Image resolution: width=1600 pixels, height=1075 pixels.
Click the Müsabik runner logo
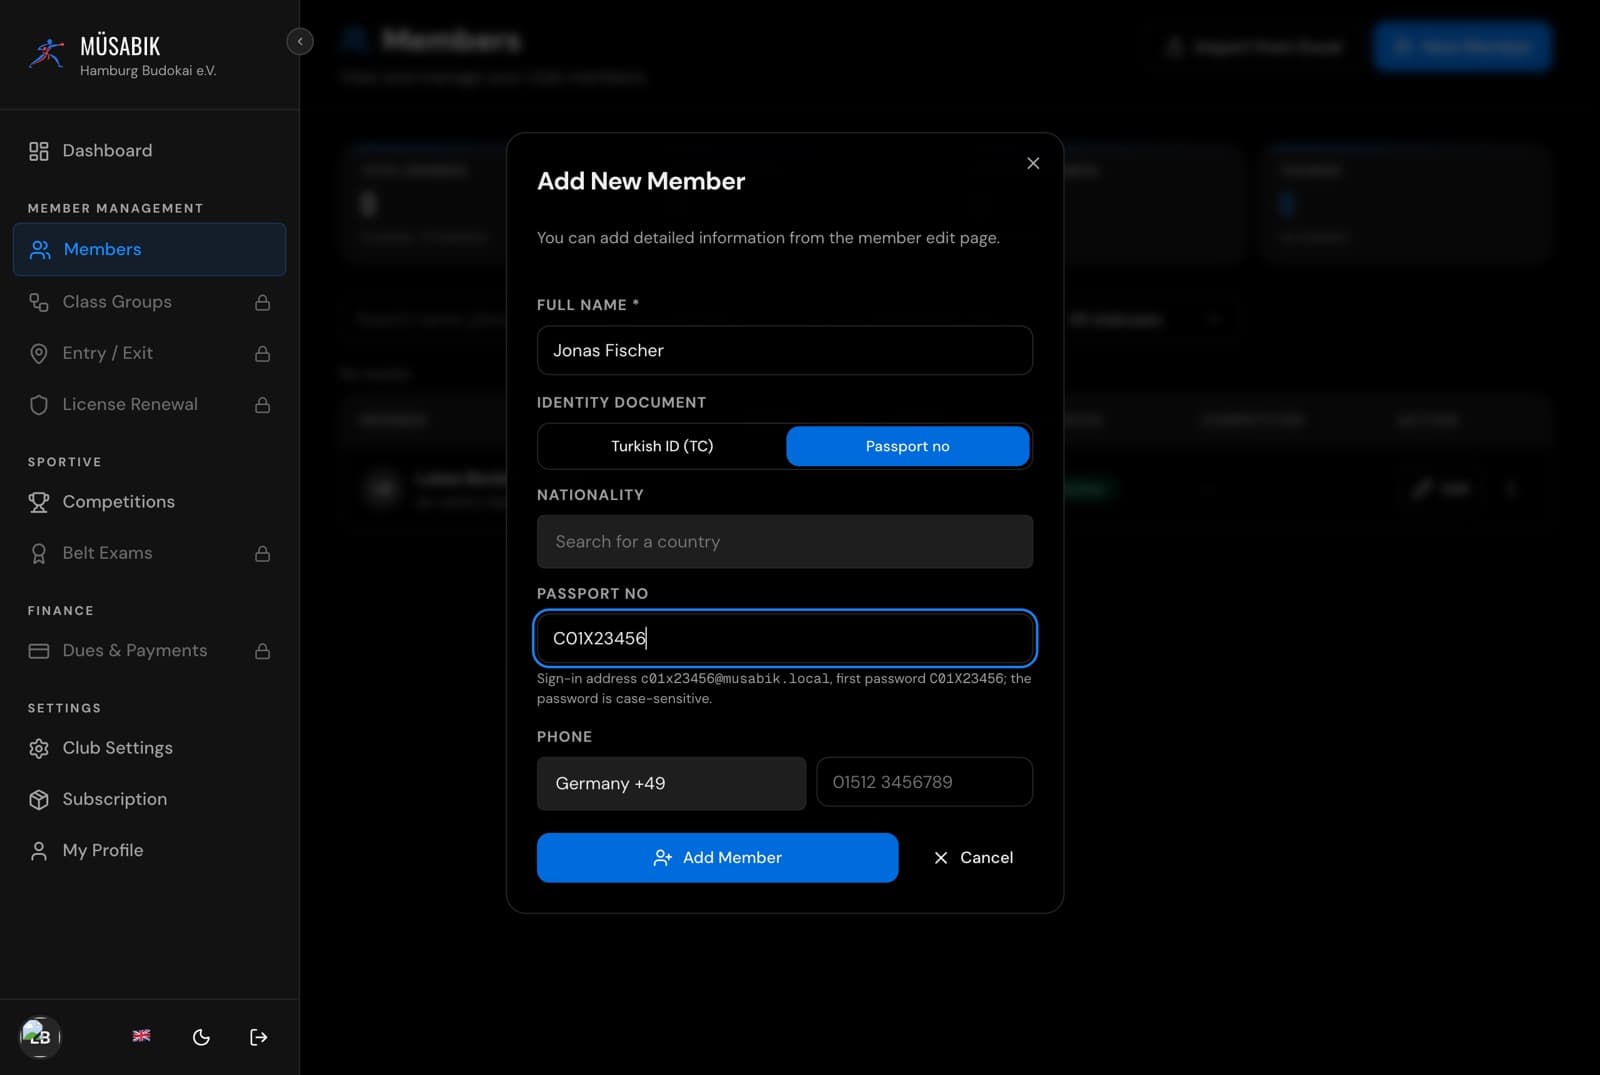click(x=46, y=52)
